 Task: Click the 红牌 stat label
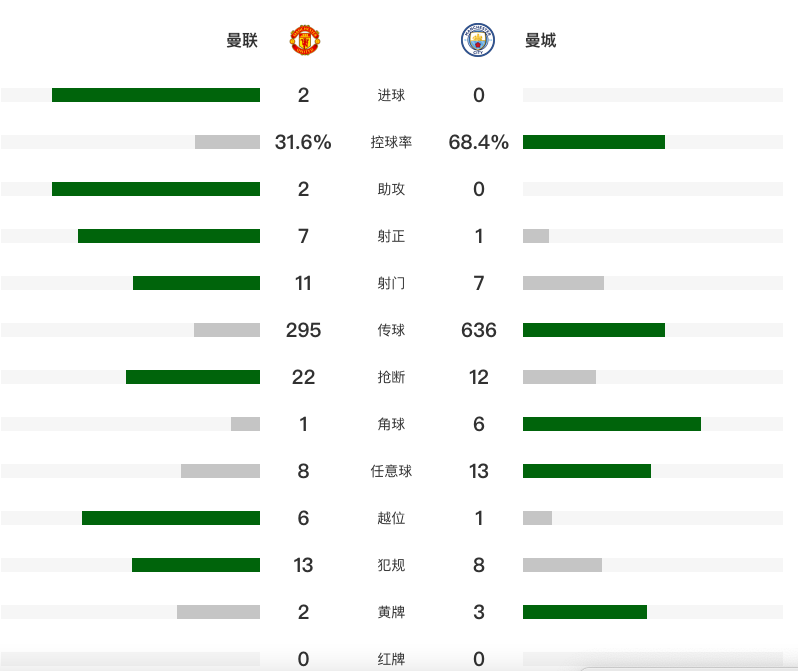391,659
